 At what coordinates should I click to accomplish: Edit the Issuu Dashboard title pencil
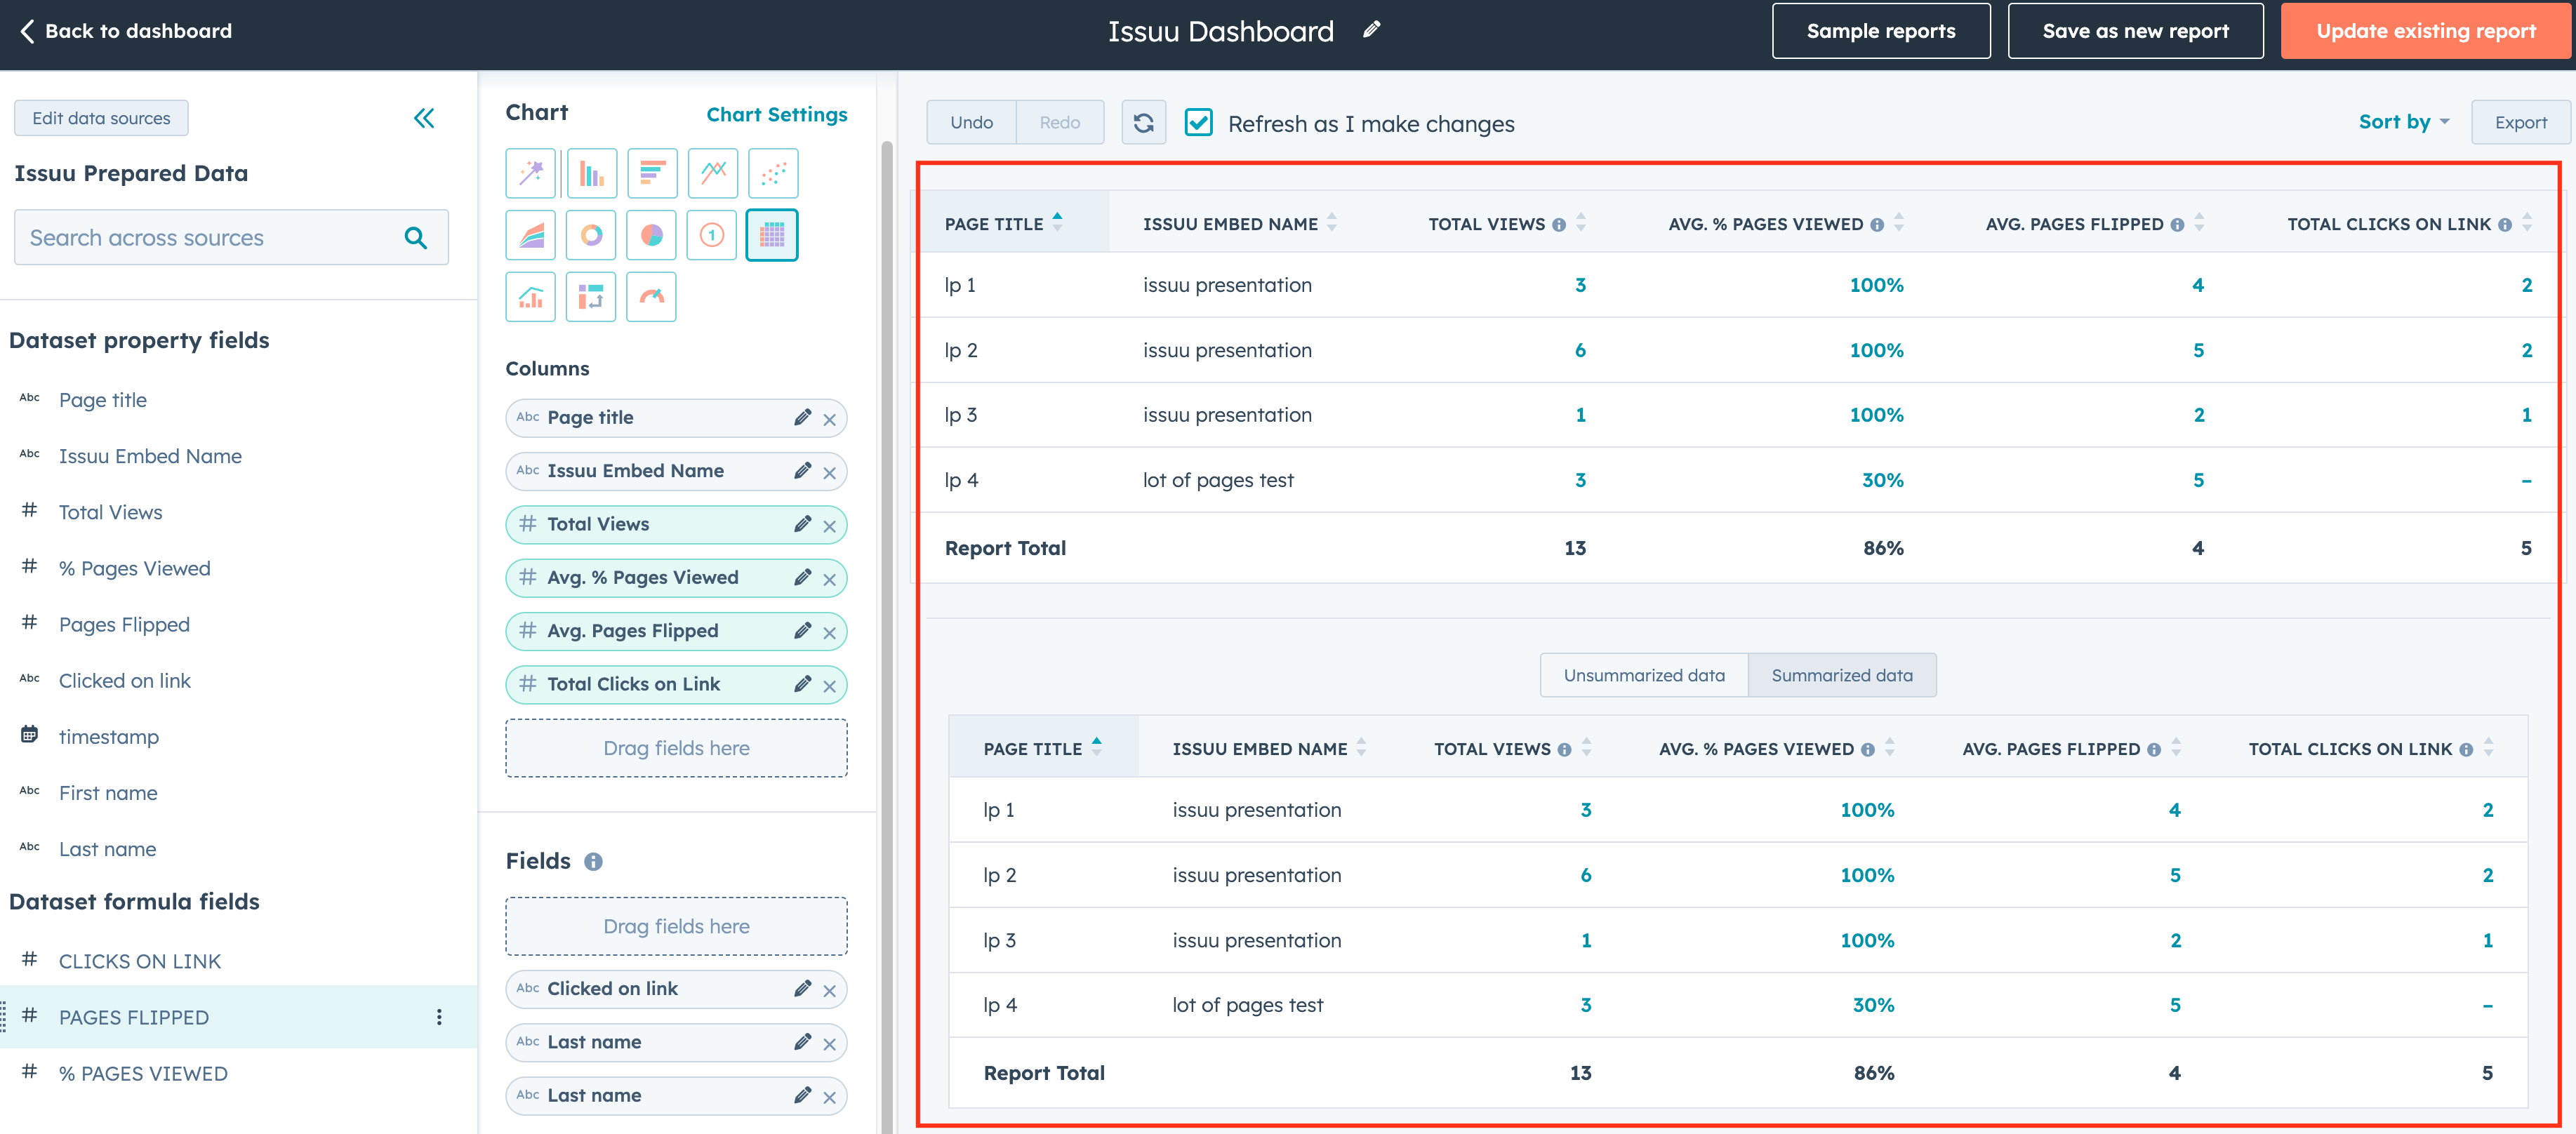coord(1371,30)
